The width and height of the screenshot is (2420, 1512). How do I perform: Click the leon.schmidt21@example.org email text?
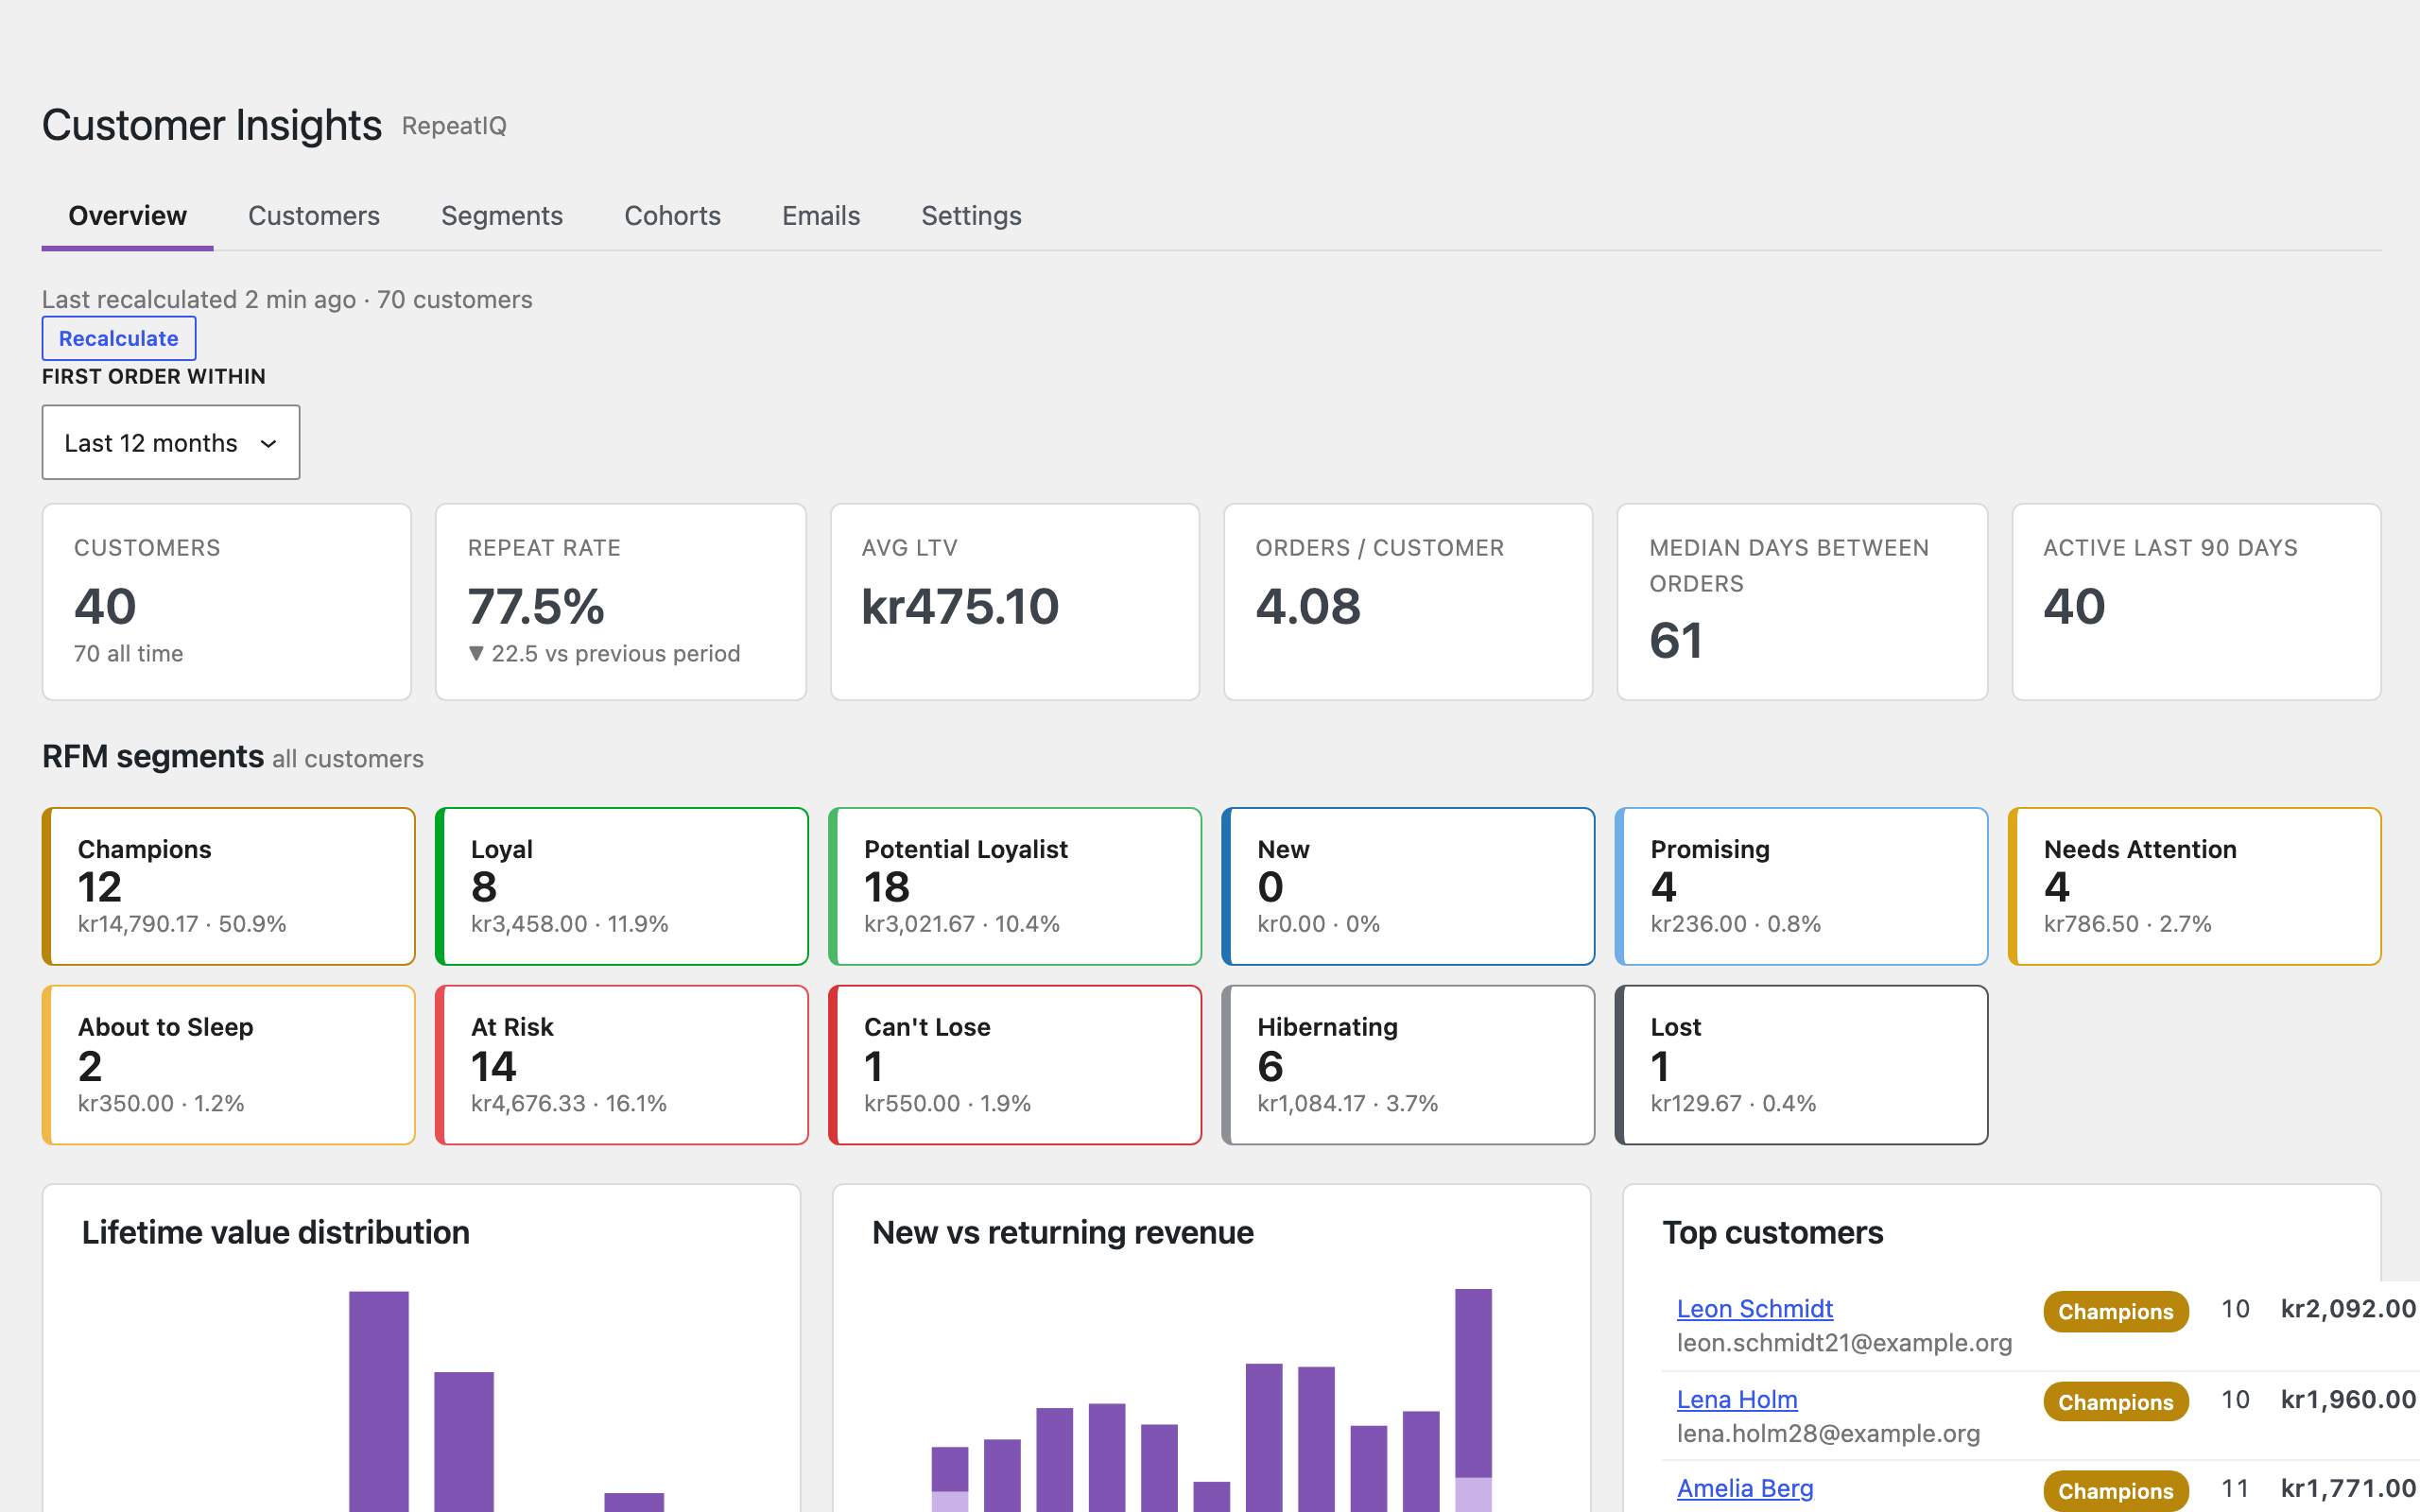(1844, 1342)
